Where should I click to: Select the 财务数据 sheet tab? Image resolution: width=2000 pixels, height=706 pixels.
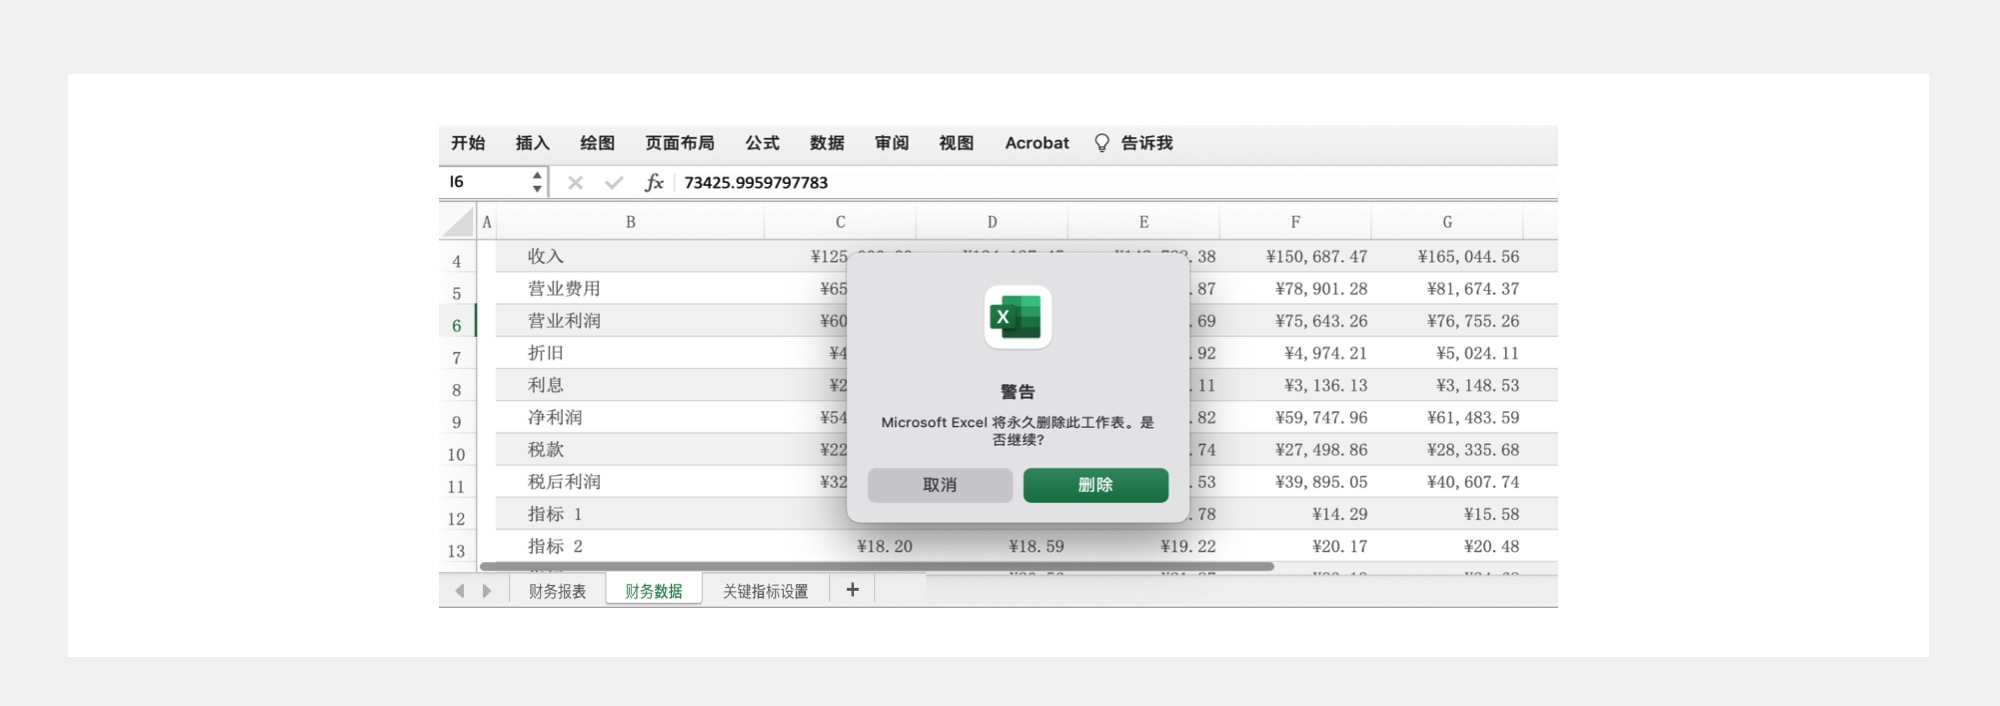coord(654,591)
